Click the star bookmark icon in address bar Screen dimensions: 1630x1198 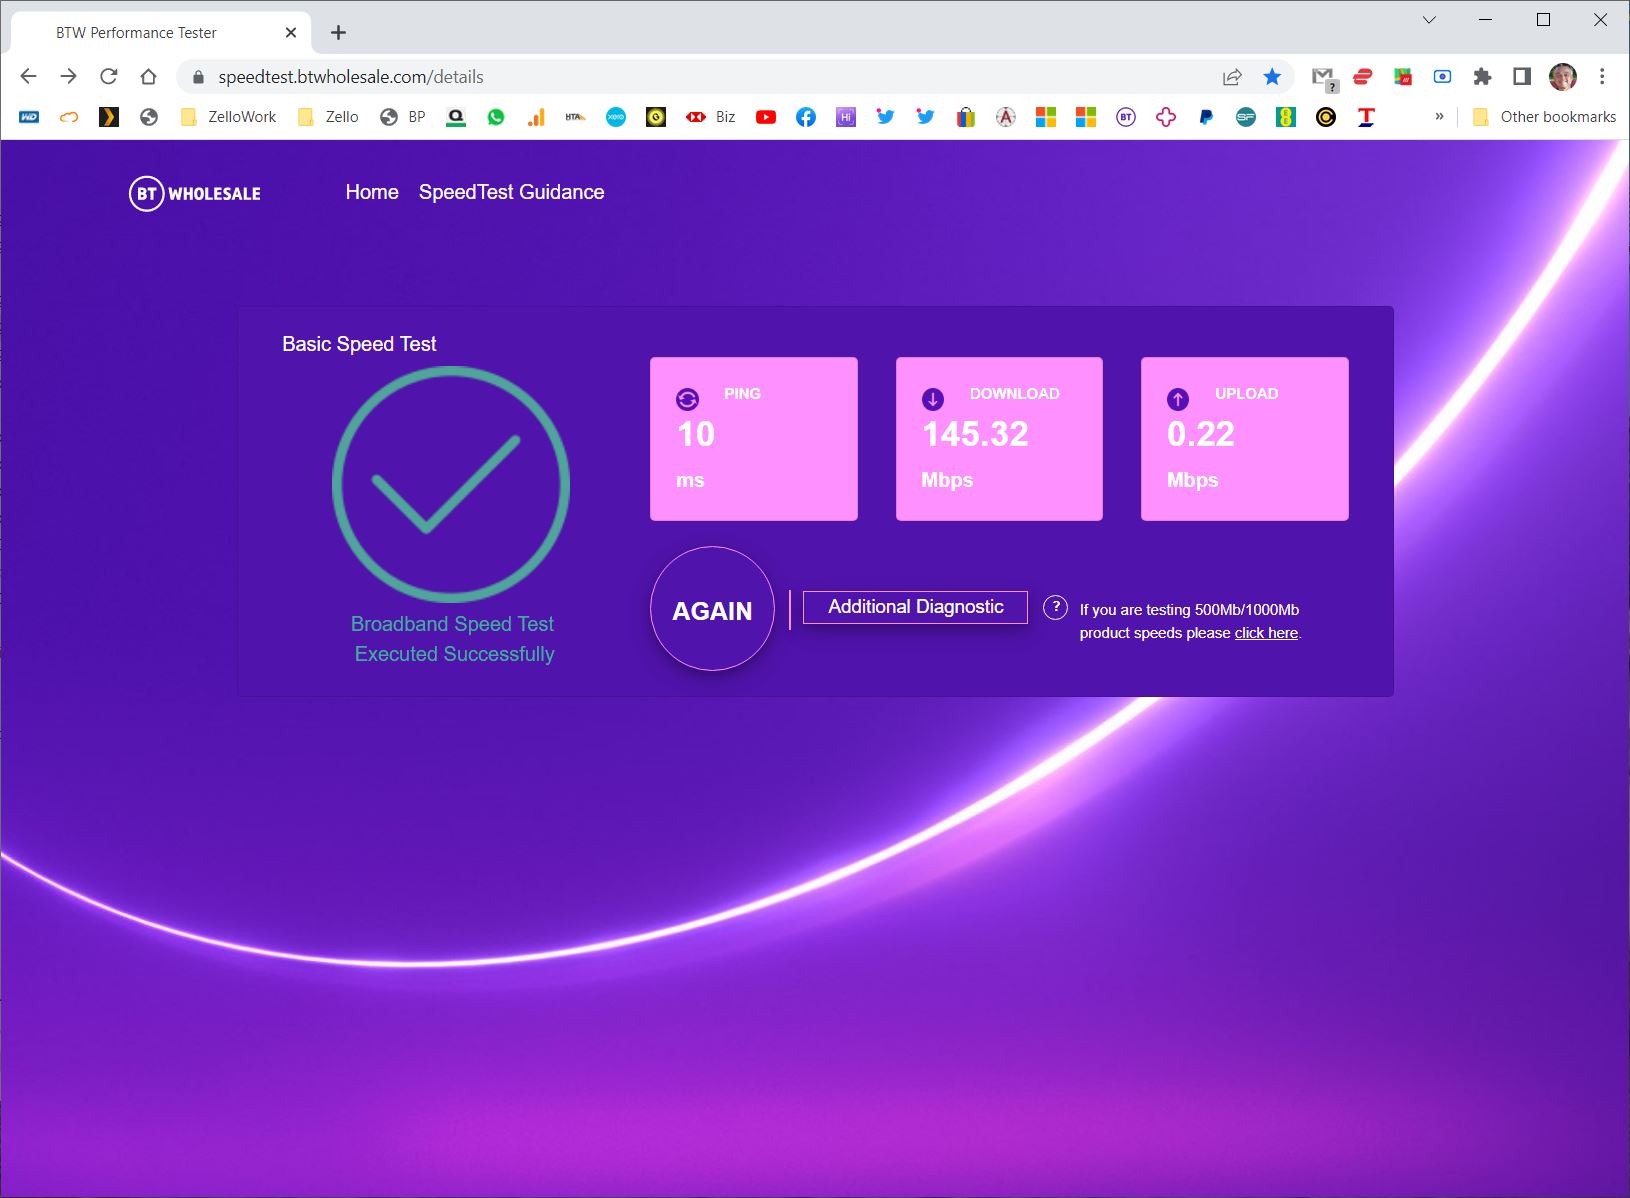1272,77
